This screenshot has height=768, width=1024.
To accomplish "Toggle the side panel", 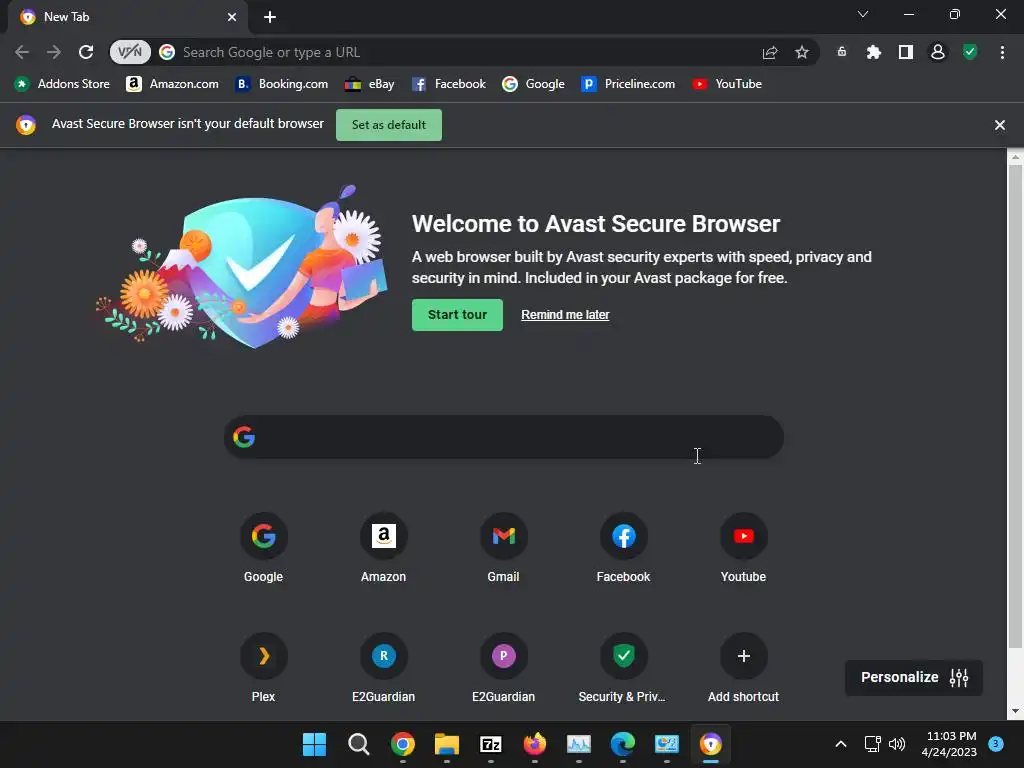I will (x=905, y=52).
